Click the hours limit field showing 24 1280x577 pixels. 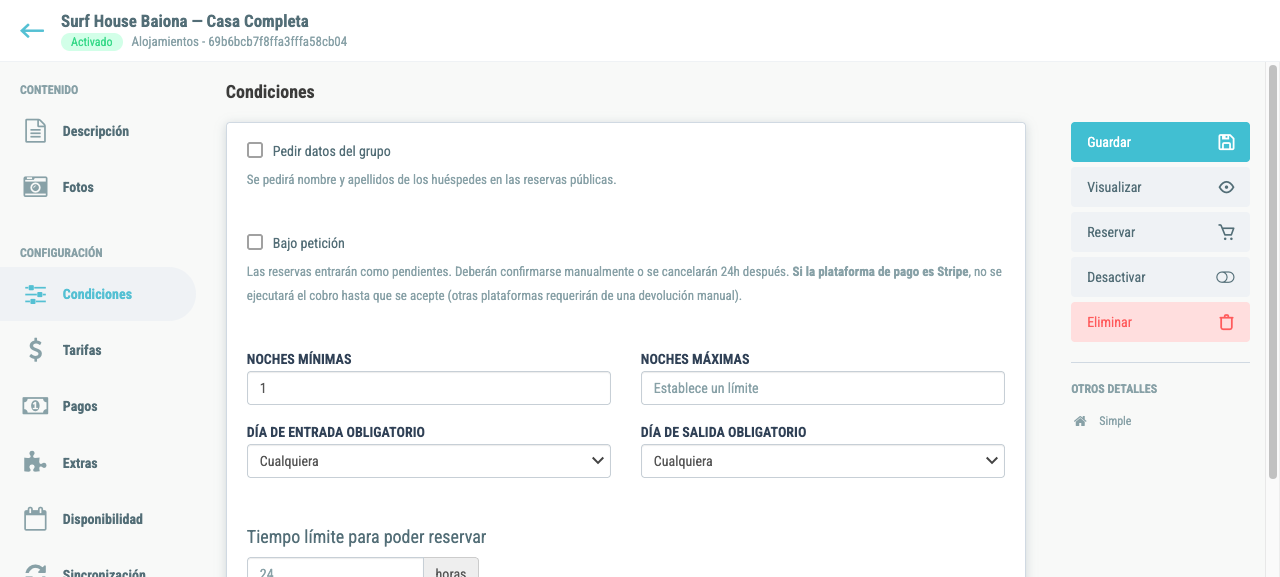click(336, 568)
